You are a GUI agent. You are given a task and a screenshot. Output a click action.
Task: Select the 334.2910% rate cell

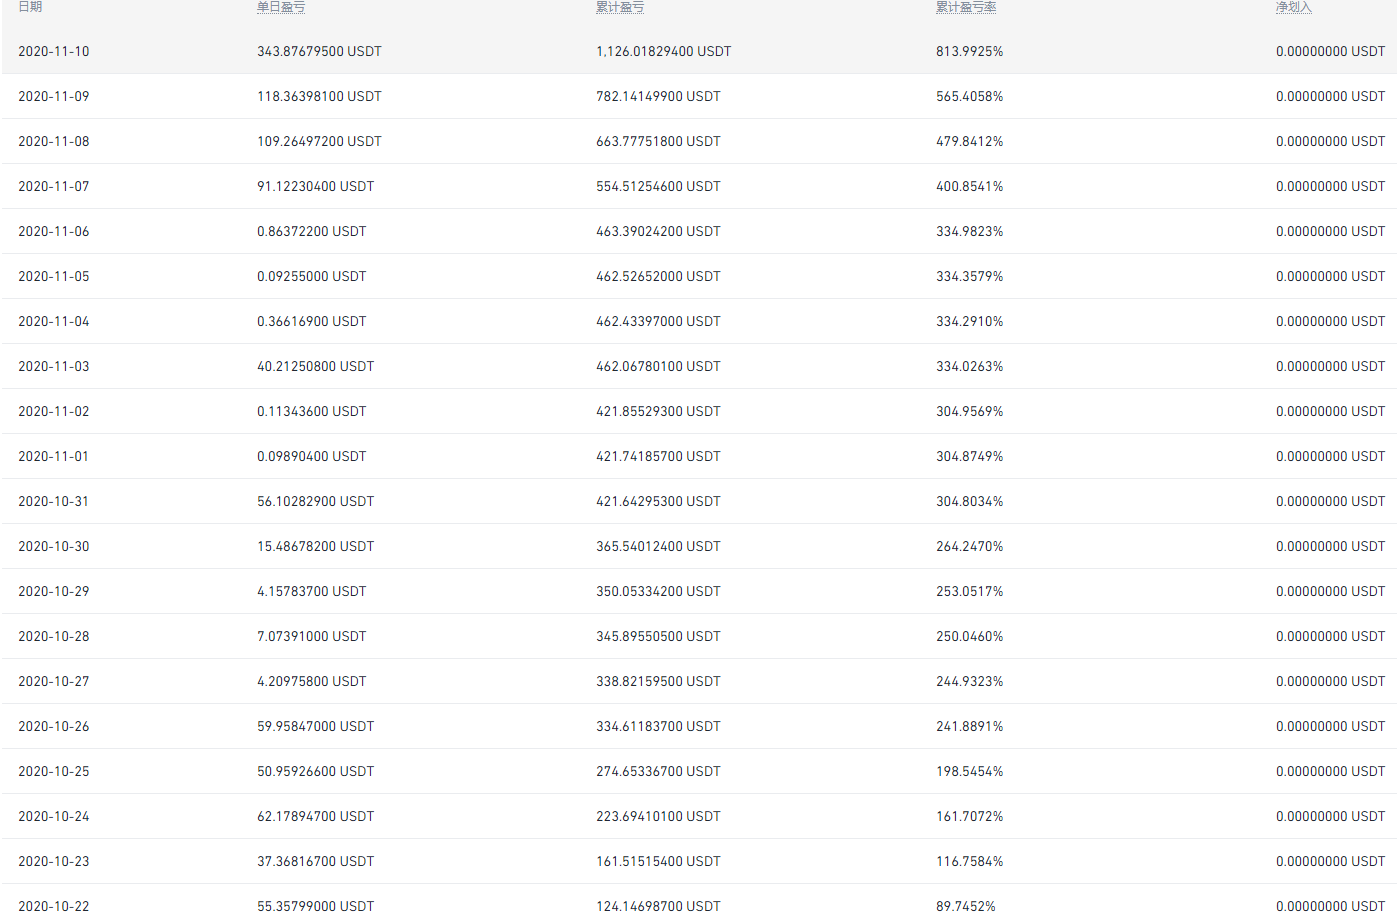point(970,321)
